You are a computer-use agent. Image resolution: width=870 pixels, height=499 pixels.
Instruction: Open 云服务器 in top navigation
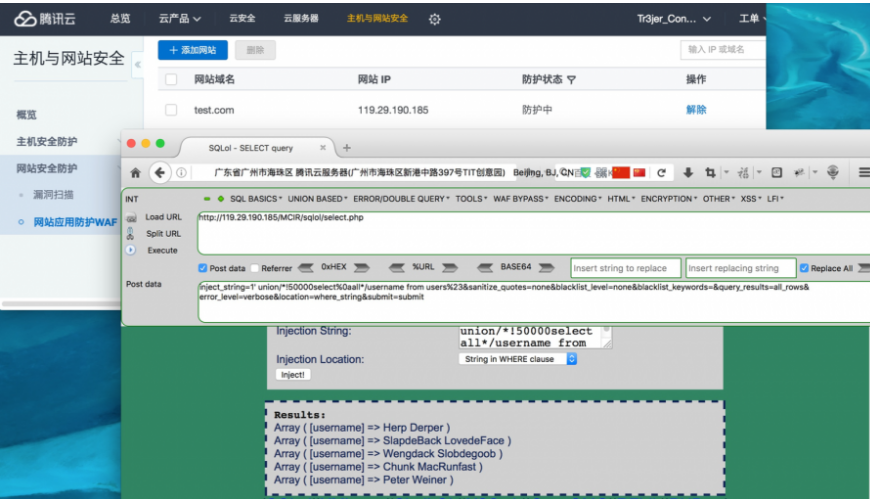point(301,19)
